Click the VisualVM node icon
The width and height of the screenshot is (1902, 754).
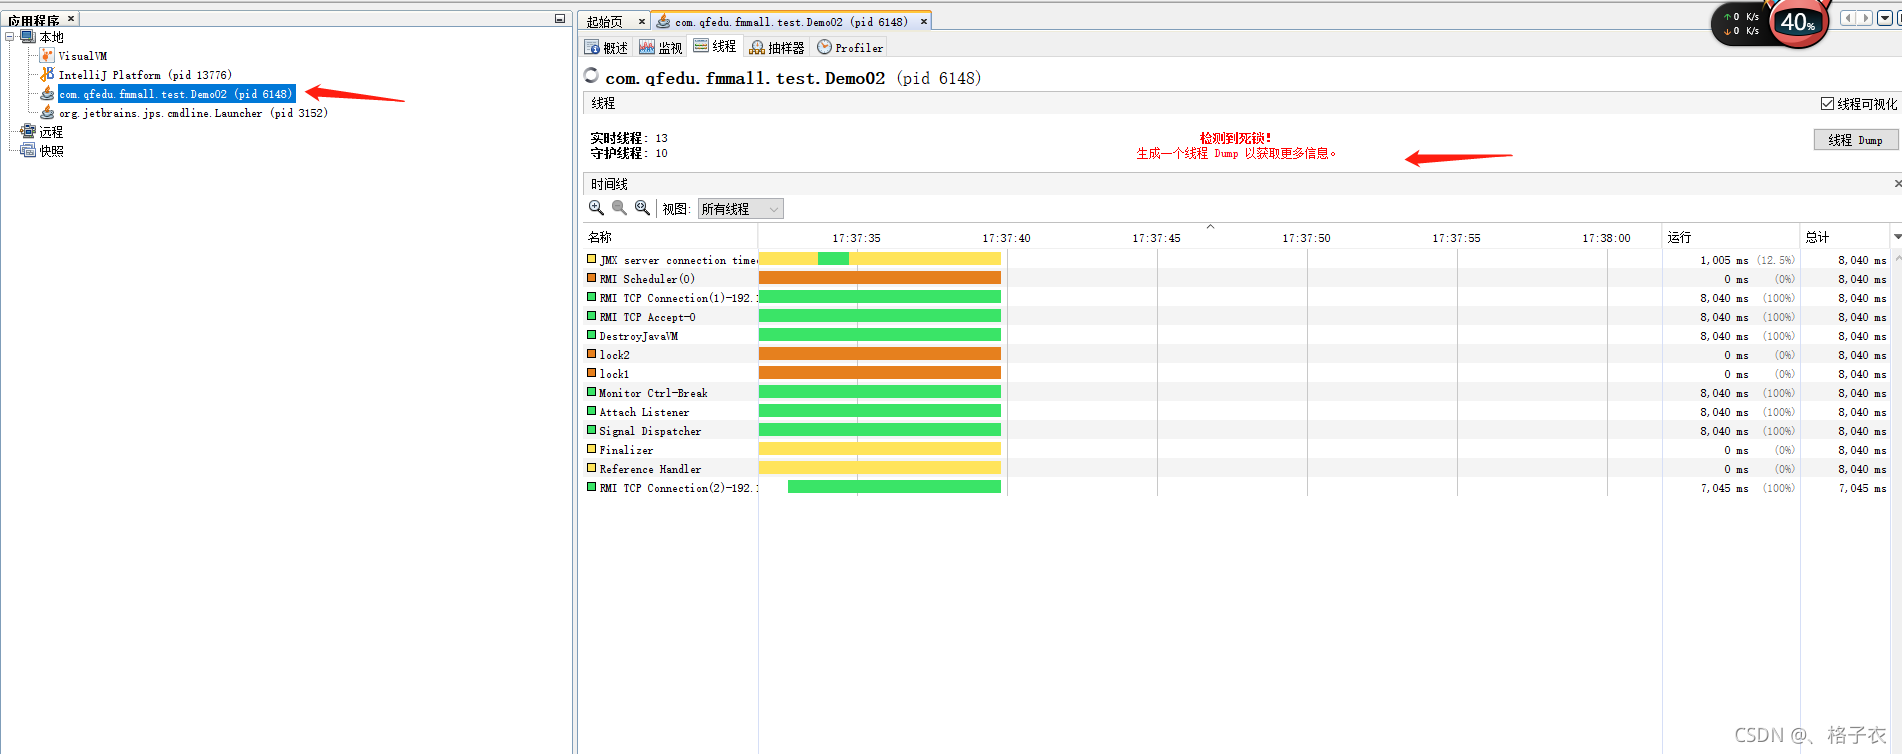tap(47, 56)
